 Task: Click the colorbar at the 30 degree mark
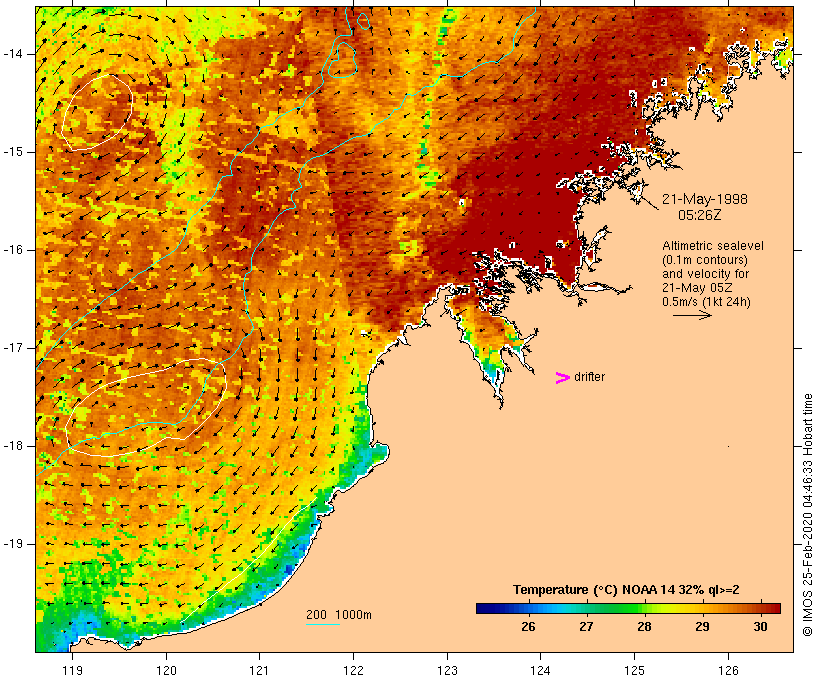coord(760,608)
